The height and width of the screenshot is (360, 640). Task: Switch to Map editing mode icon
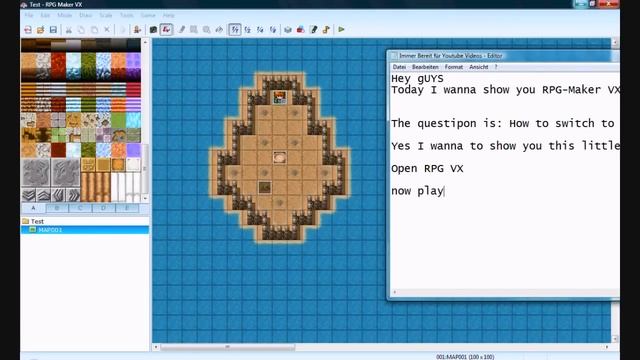click(x=153, y=29)
